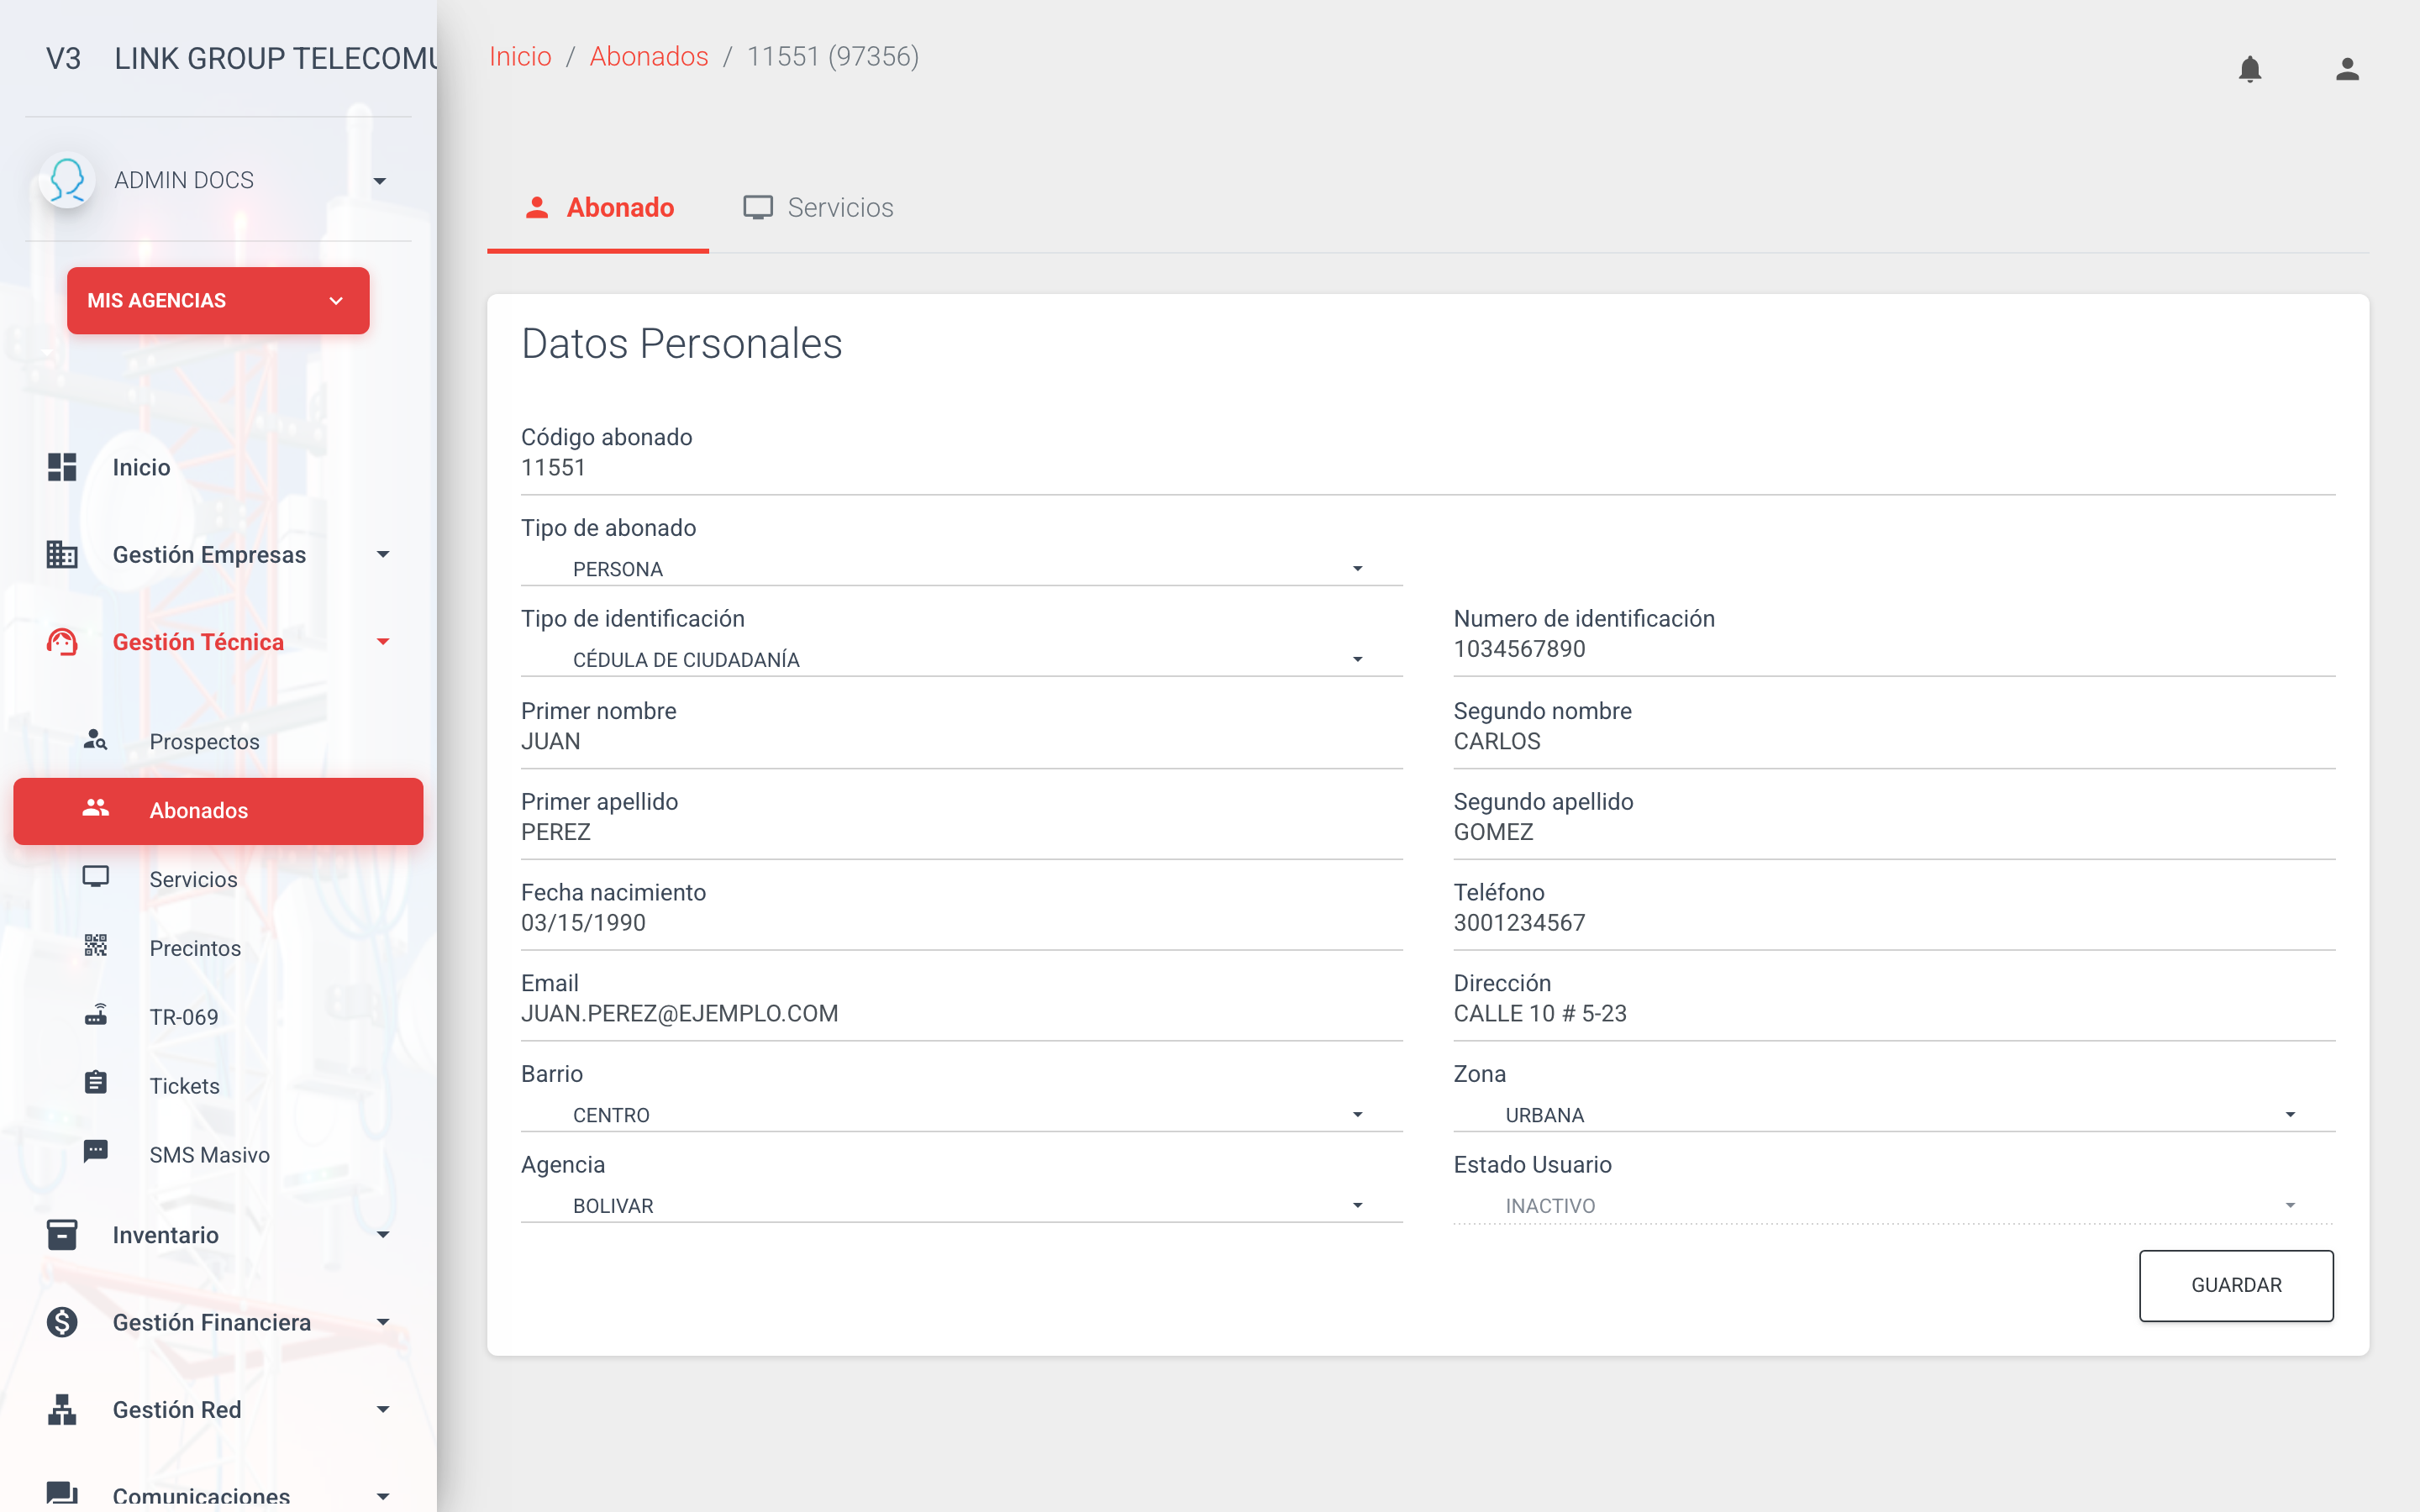Open the Zona URBANA dropdown
The image size is (2420, 1512).
(1894, 1115)
